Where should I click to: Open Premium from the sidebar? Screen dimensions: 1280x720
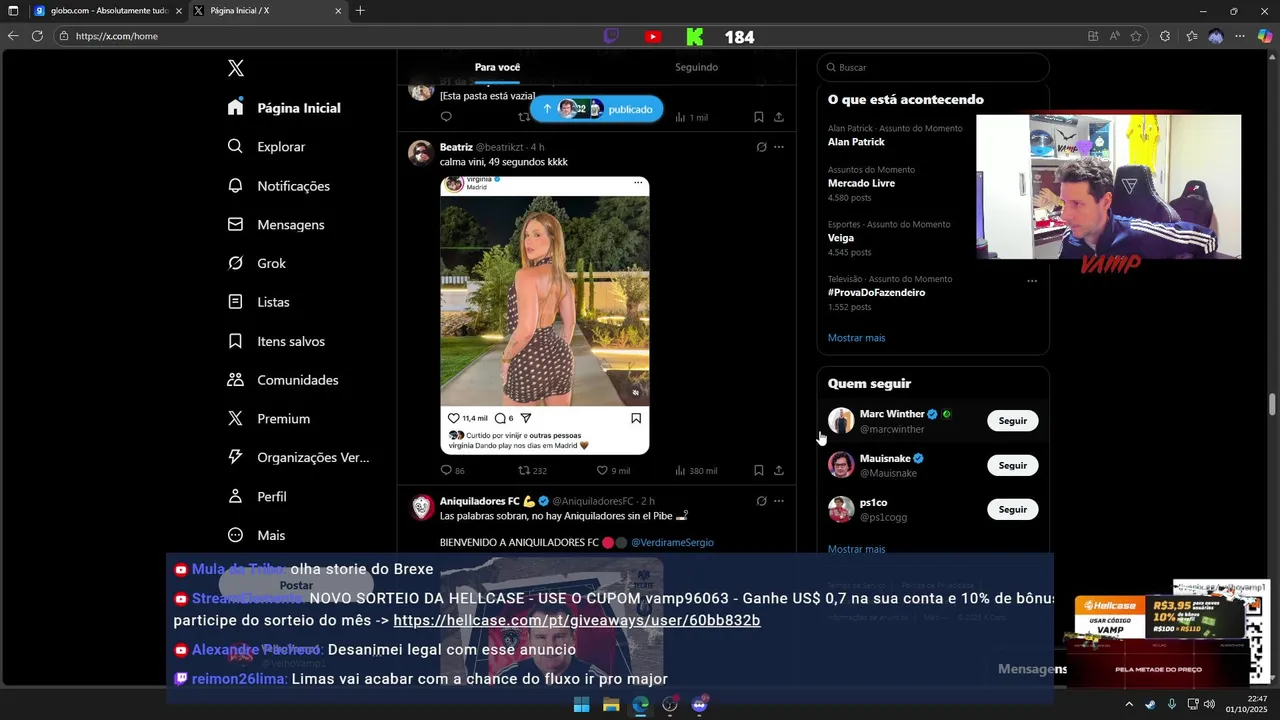click(269, 419)
